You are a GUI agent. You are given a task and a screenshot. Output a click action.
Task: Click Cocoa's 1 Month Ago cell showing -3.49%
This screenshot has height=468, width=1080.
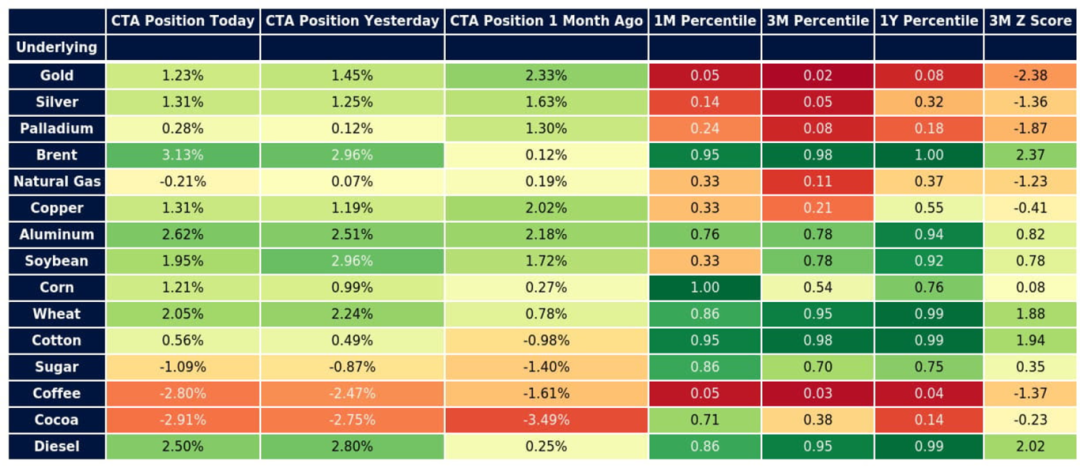(x=545, y=420)
